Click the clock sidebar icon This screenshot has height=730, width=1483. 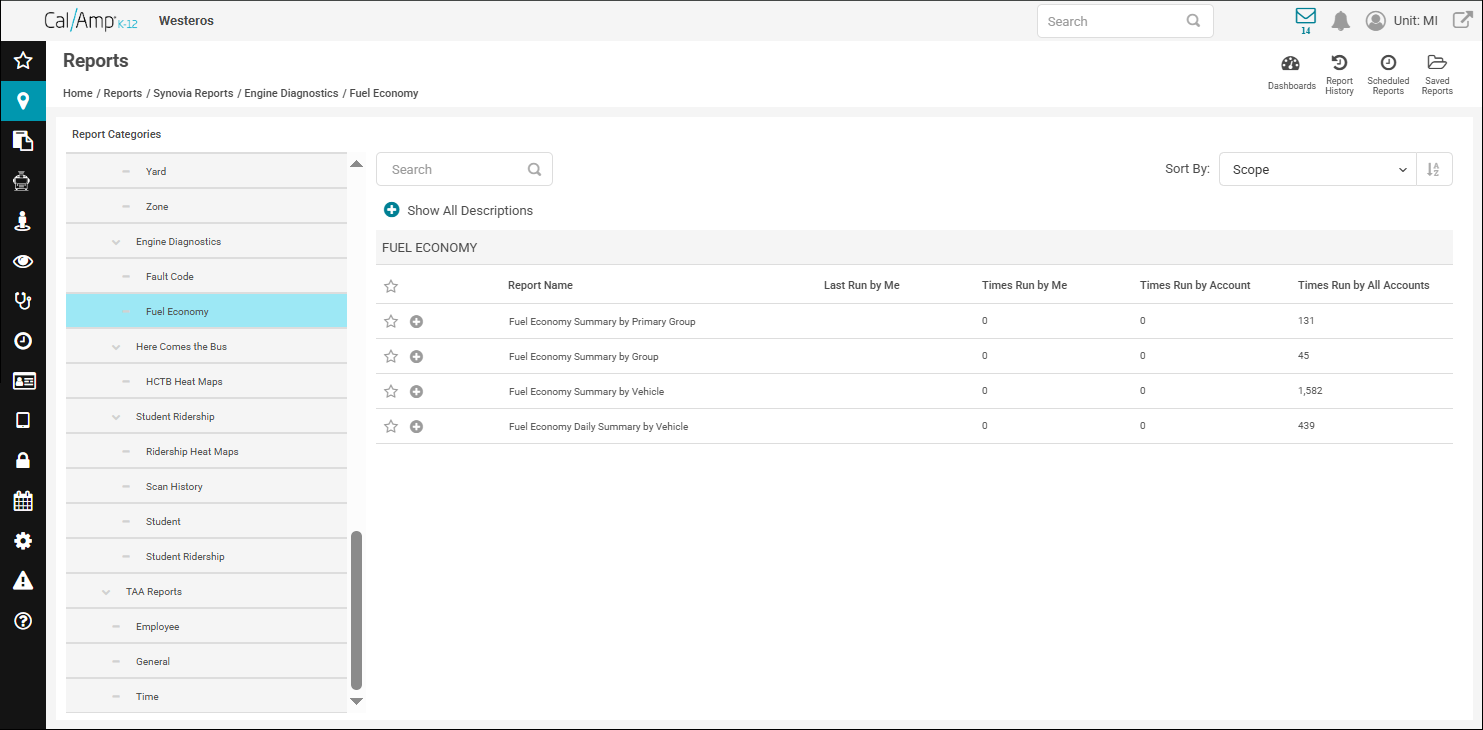(x=23, y=341)
